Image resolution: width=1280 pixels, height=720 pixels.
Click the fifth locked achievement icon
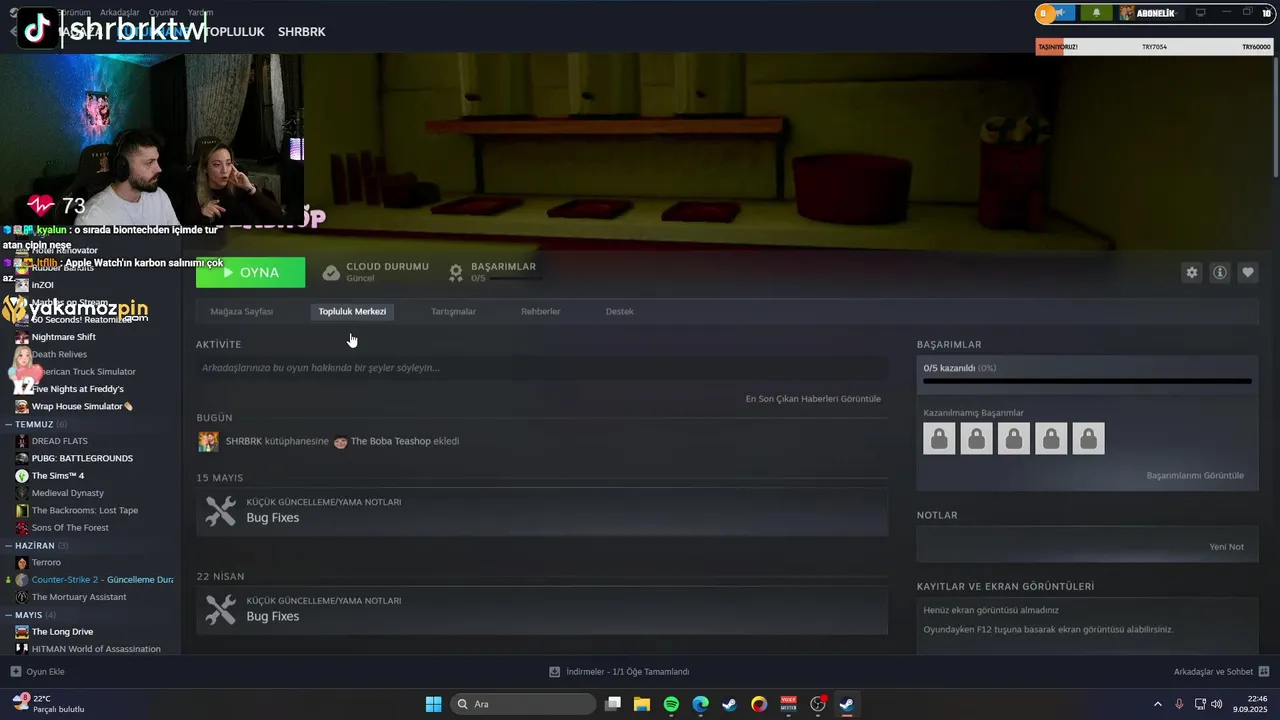[1088, 438]
